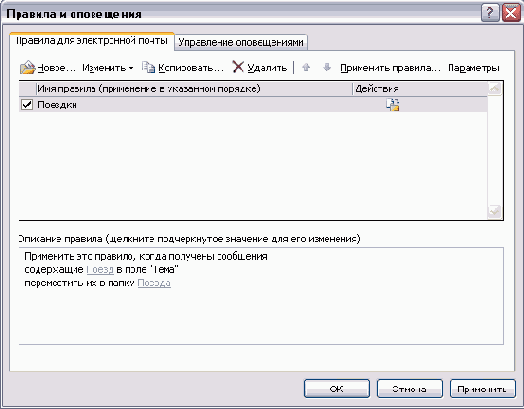Move the rule down with the arrow icon
The height and width of the screenshot is (409, 524).
pyautogui.click(x=327, y=67)
